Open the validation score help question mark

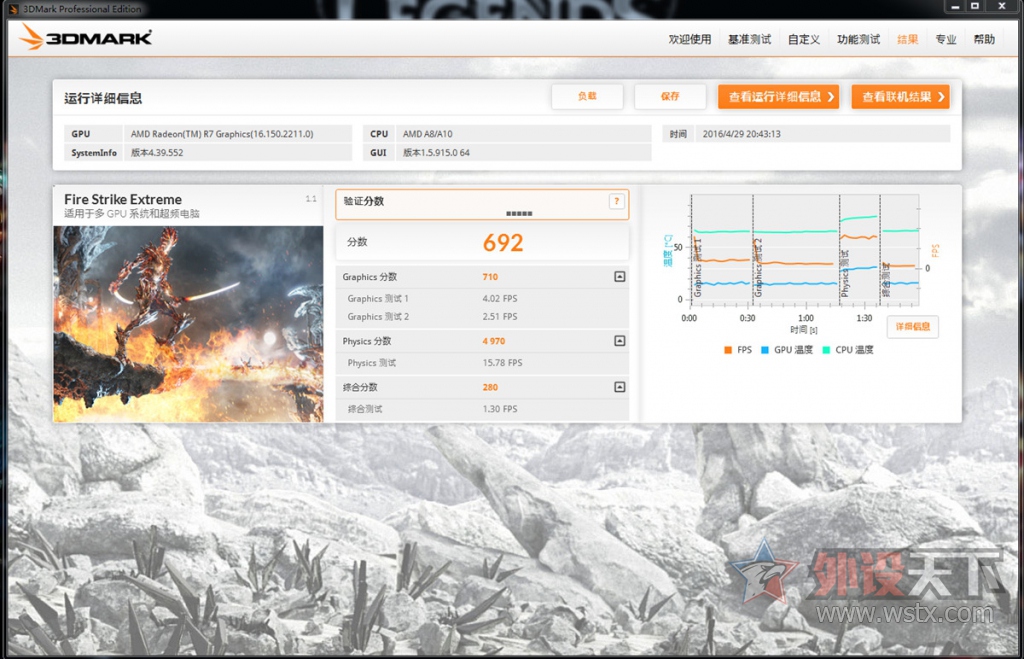pyautogui.click(x=616, y=201)
